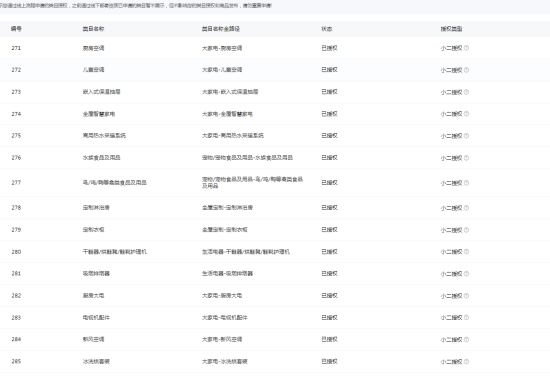This screenshot has width=550, height=381.
Task: Select the category name in row 278
Action: tap(96, 207)
